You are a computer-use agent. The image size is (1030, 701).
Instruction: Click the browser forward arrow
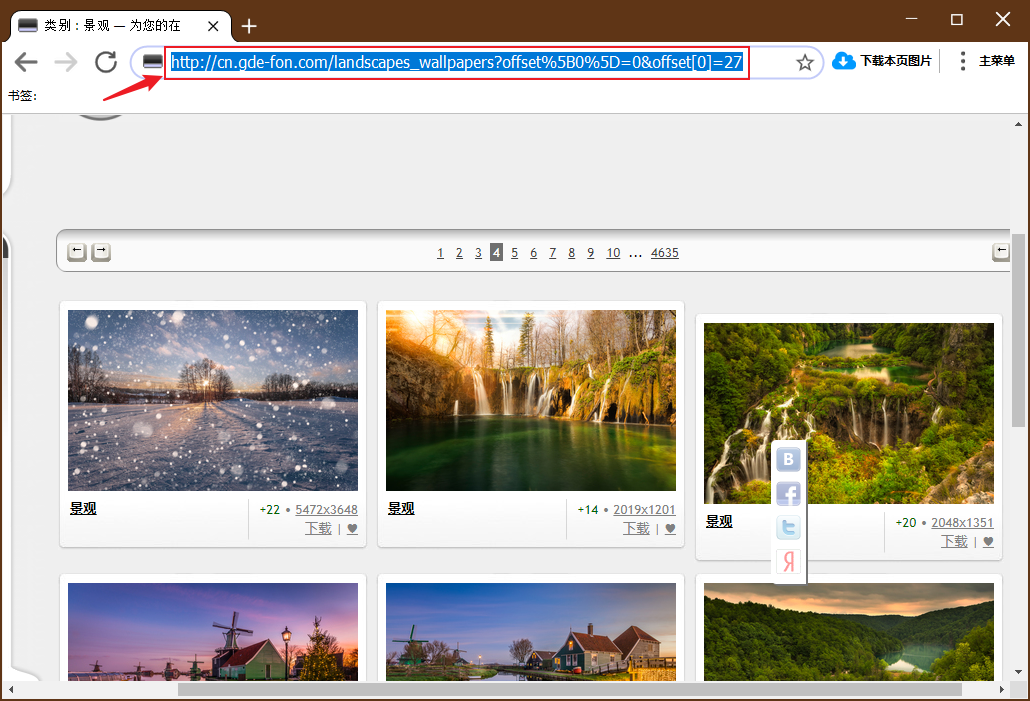pos(66,62)
